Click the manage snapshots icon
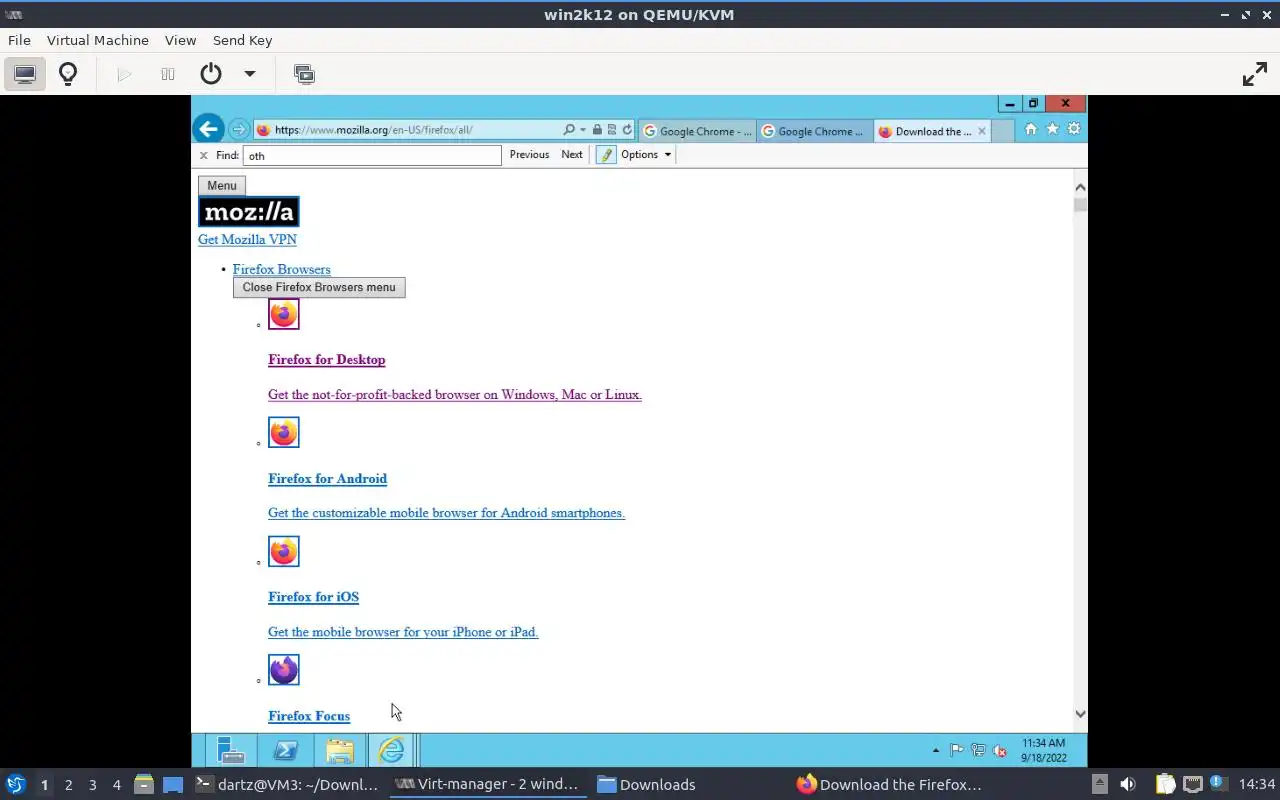Image resolution: width=1280 pixels, height=800 pixels. [304, 74]
